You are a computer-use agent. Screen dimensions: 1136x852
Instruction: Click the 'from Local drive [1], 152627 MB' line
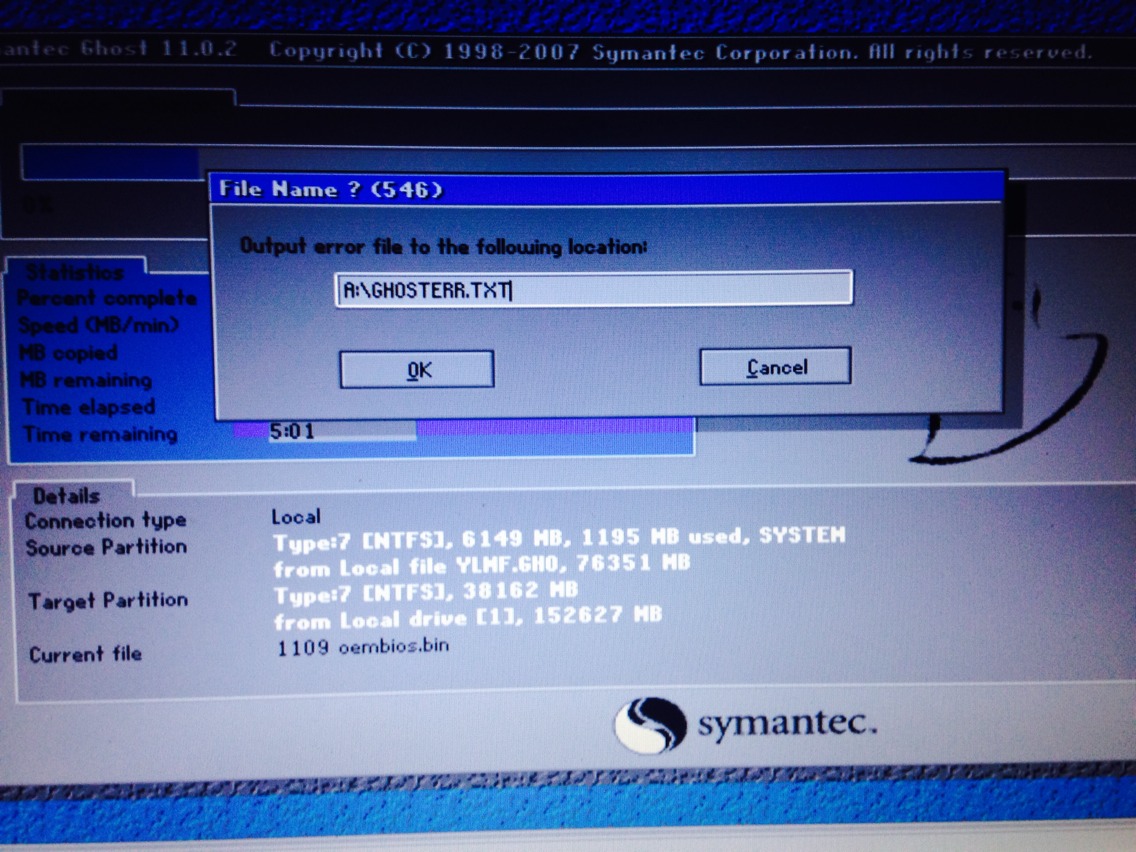coord(468,618)
